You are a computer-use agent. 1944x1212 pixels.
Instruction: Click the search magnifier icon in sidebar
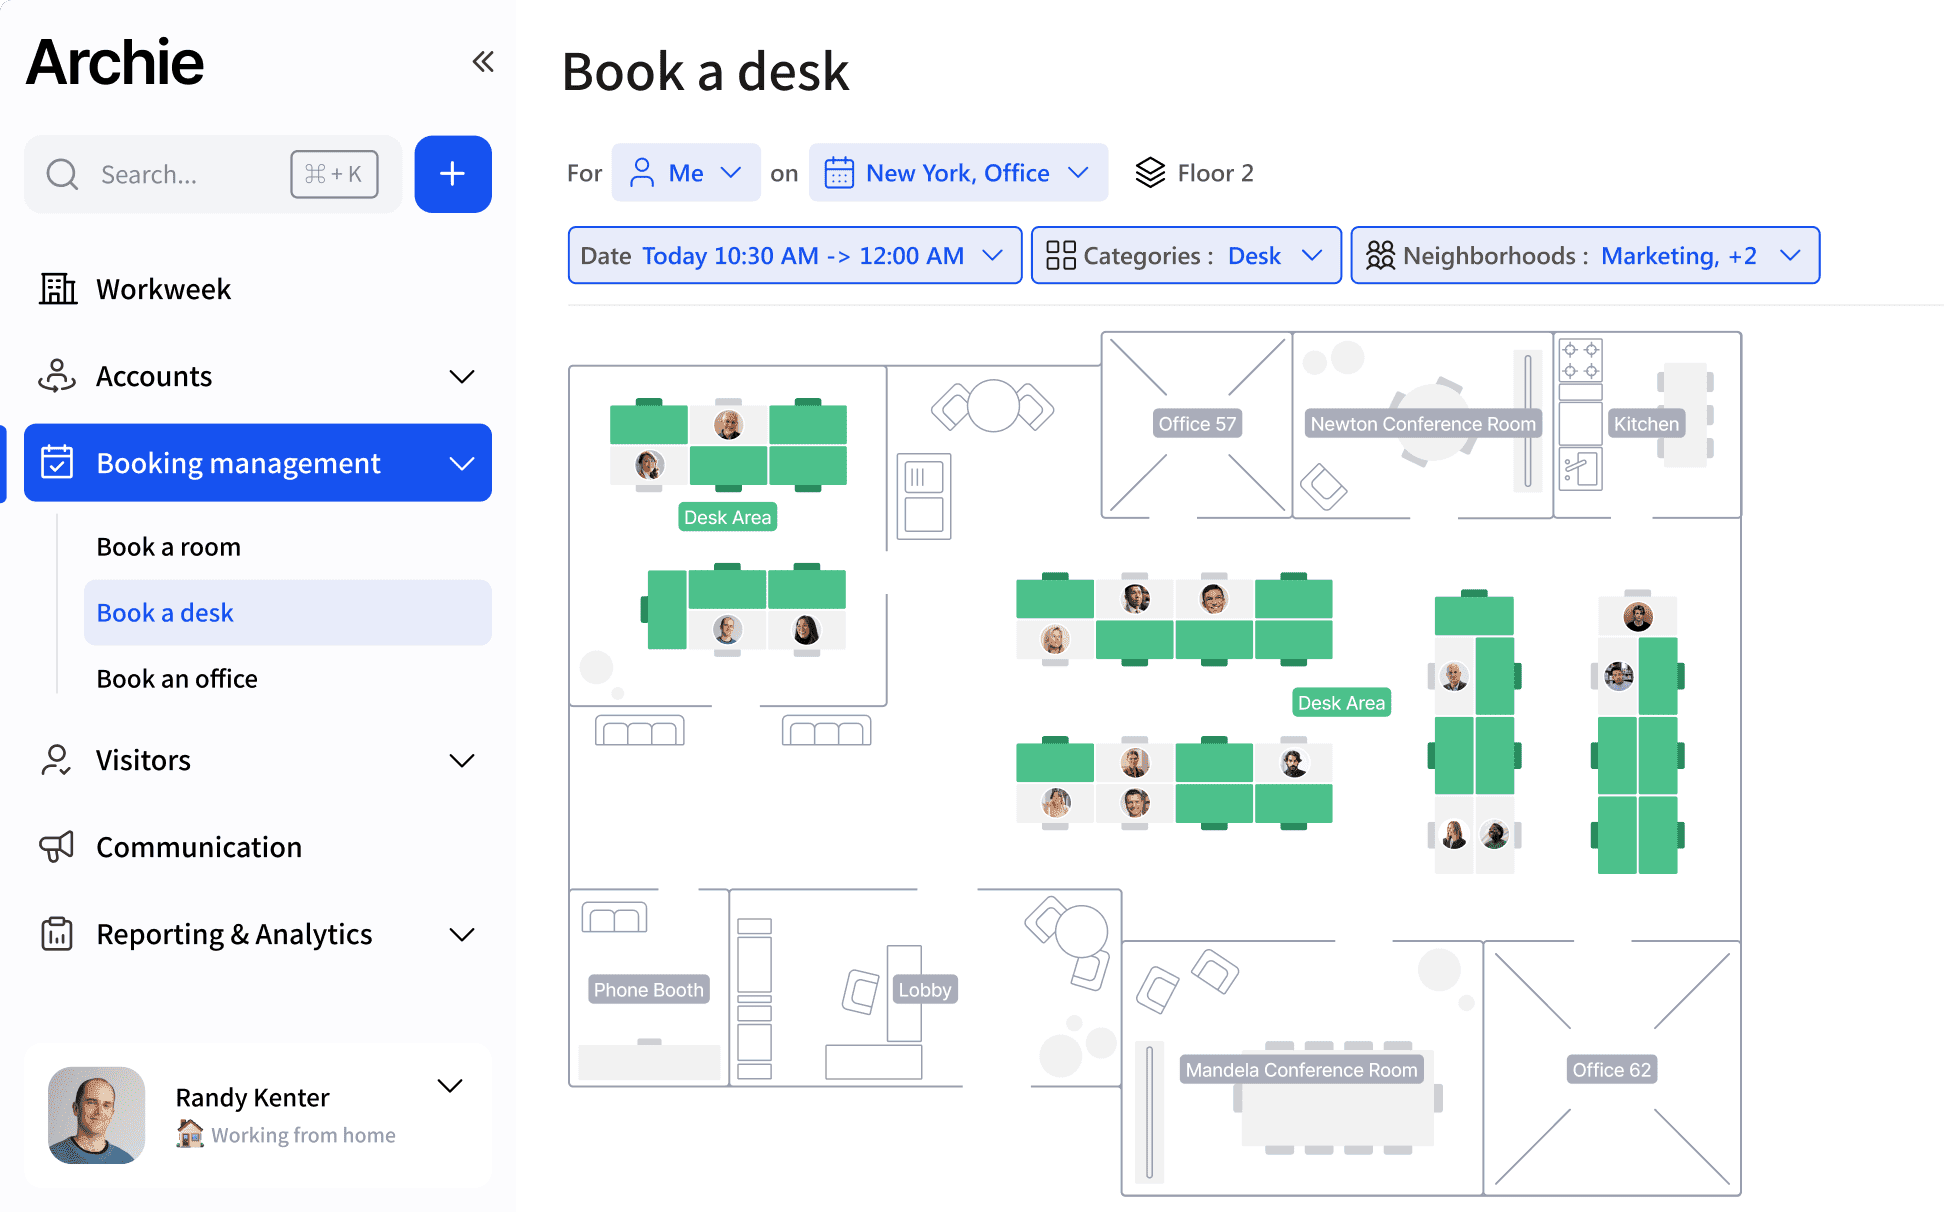[x=62, y=174]
